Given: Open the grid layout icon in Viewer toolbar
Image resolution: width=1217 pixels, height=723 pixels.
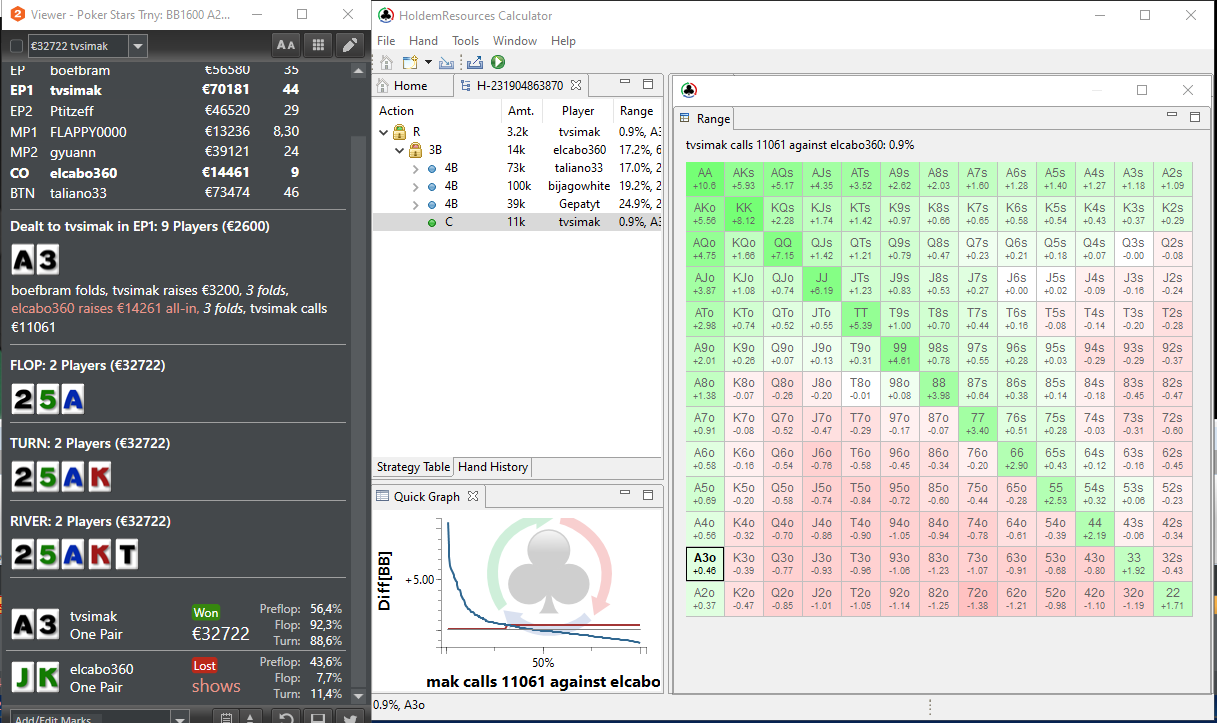Looking at the screenshot, I should pos(318,45).
